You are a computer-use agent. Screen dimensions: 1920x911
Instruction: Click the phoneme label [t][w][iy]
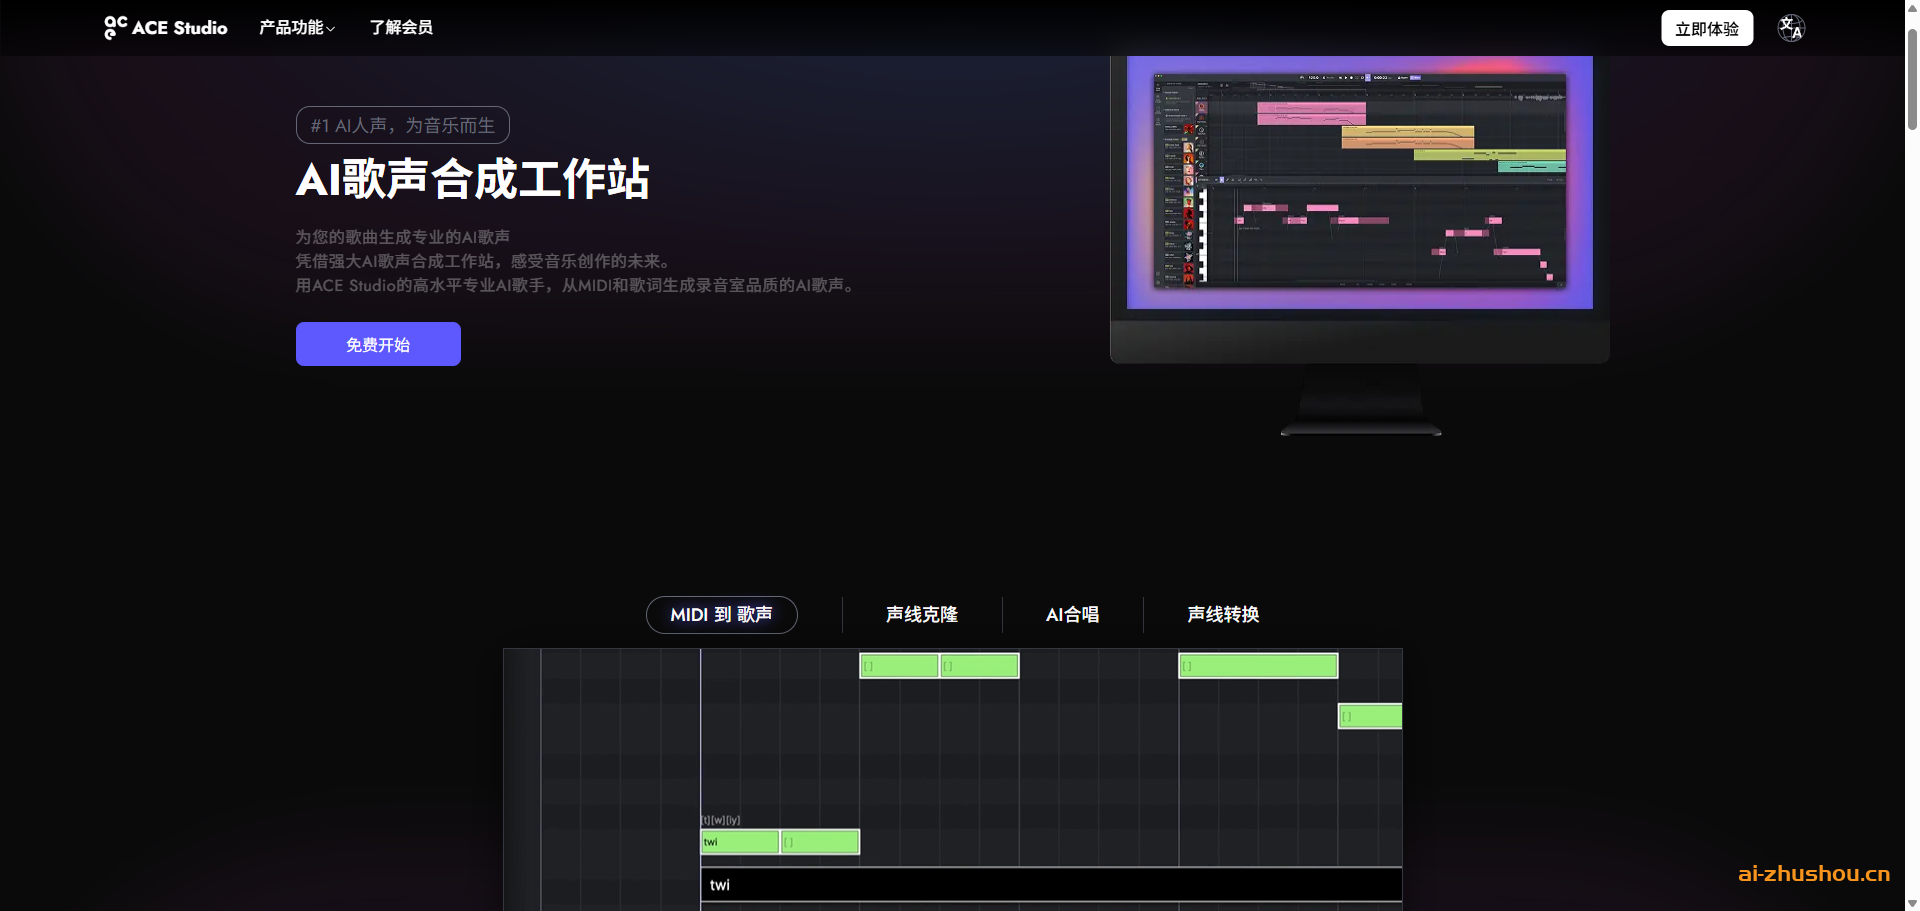coord(722,818)
